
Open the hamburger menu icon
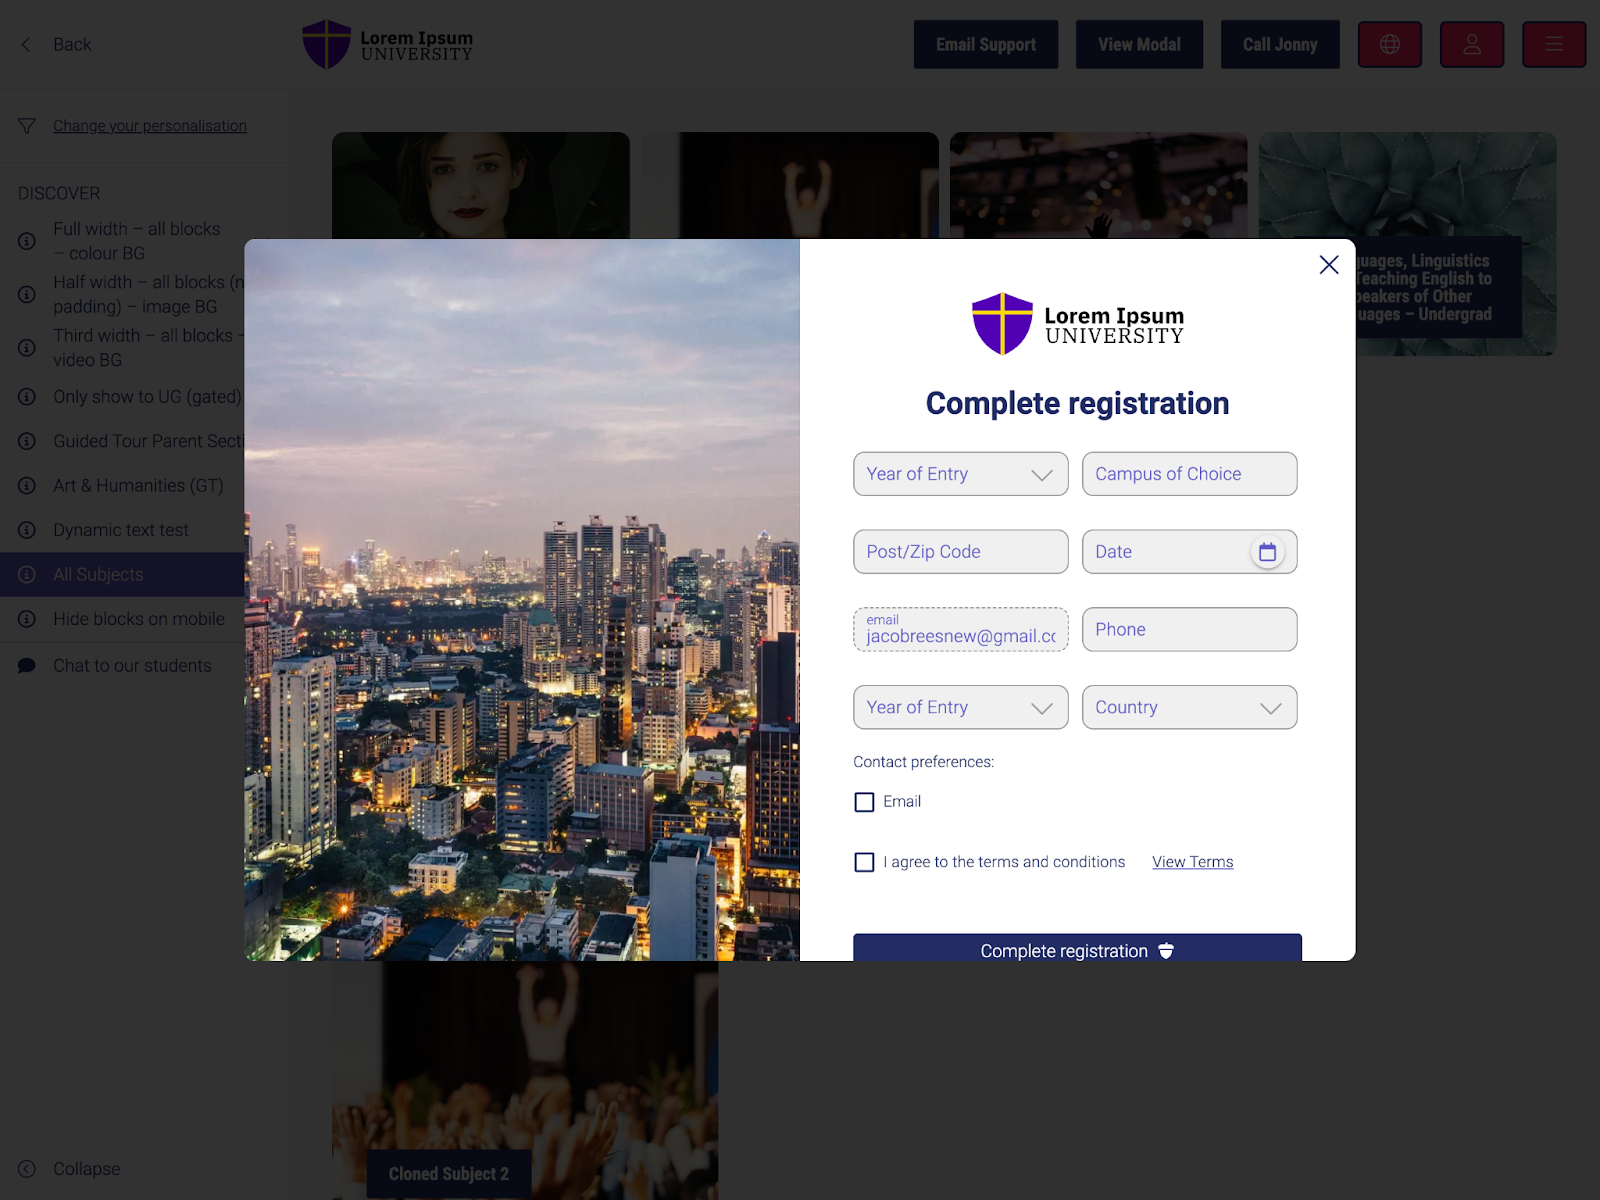click(1554, 44)
